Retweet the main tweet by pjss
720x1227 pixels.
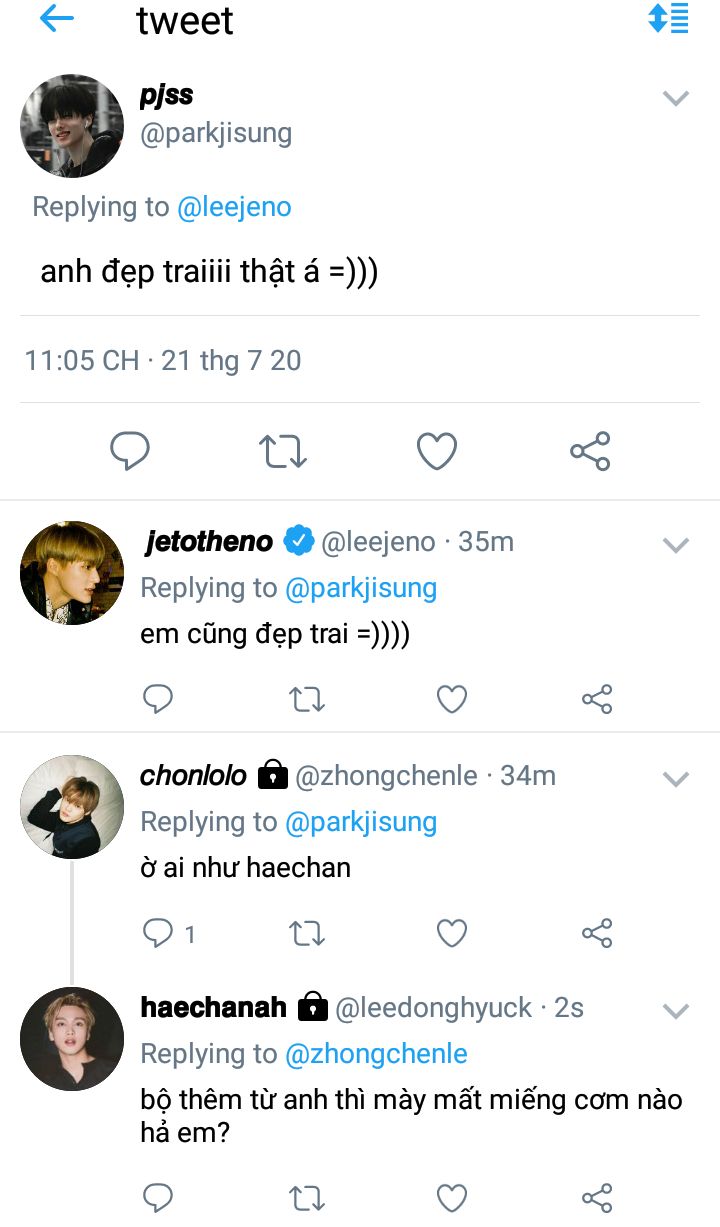click(x=283, y=452)
